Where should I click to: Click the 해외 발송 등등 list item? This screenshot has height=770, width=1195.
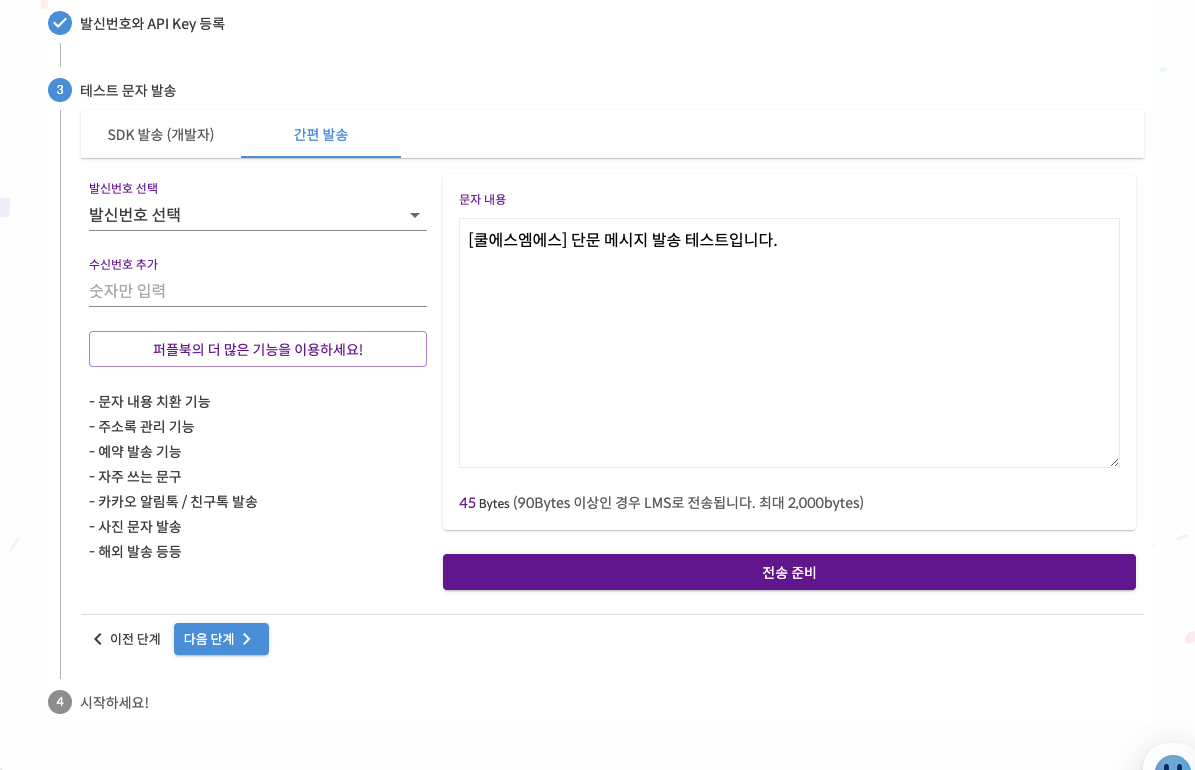coord(135,552)
